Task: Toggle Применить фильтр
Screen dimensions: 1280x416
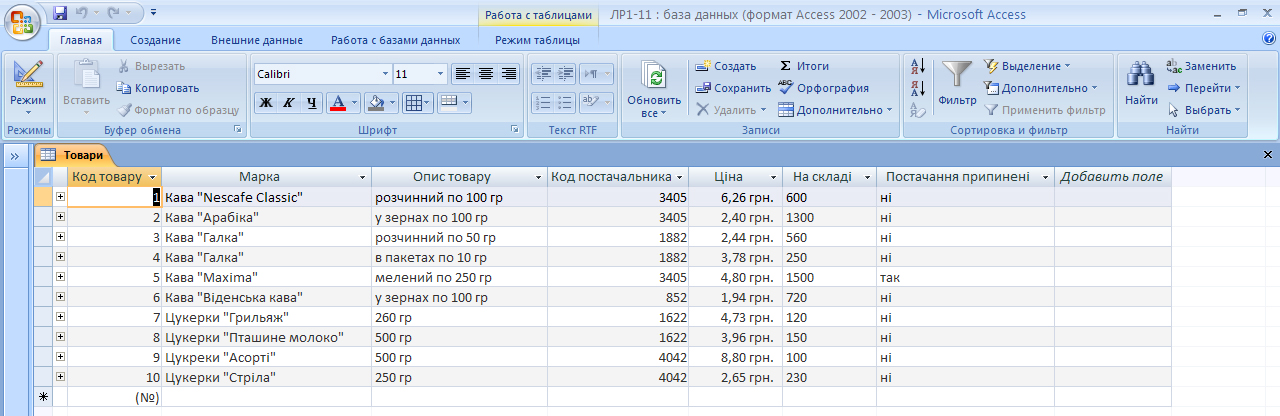Action: (x=1045, y=110)
